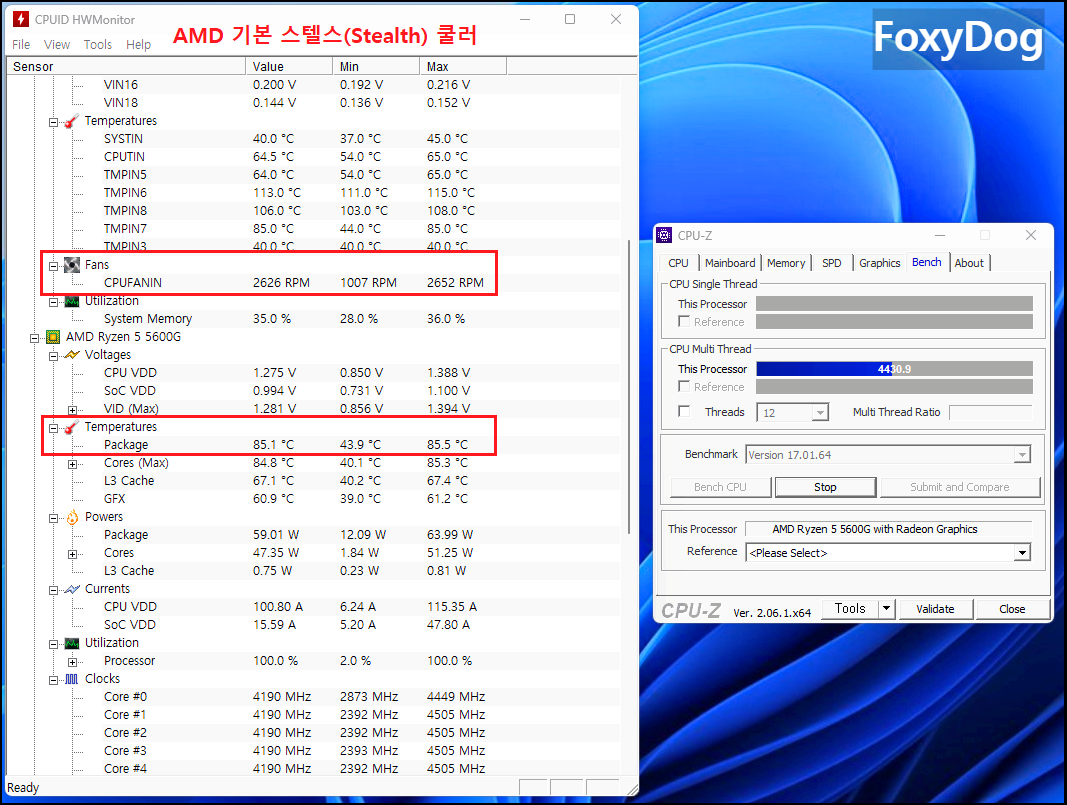This screenshot has height=805, width=1067.
Task: Click the HWMonitor vertical scrollbar thumb
Action: tap(629, 386)
